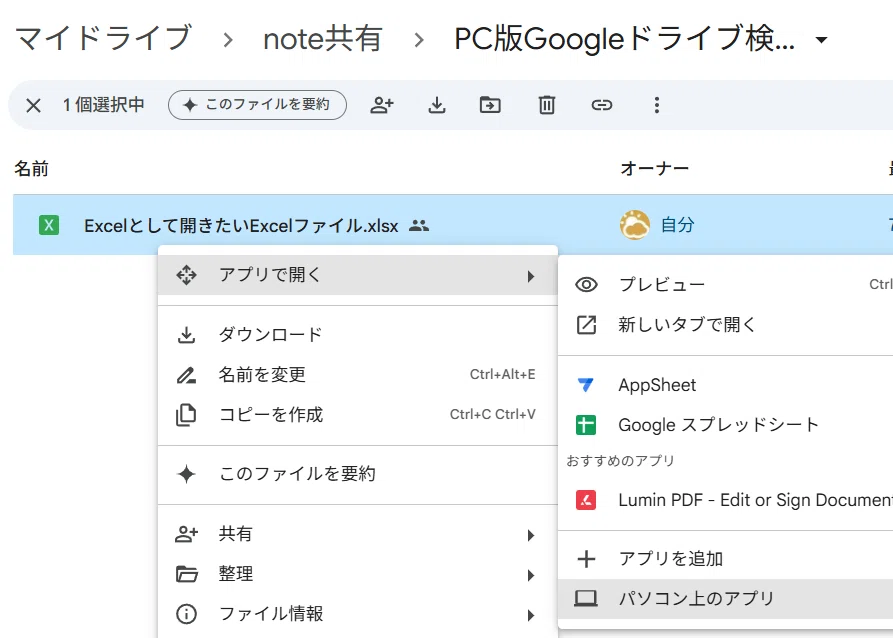
Task: Click the move-to-folder toolbar icon
Action: pos(490,105)
